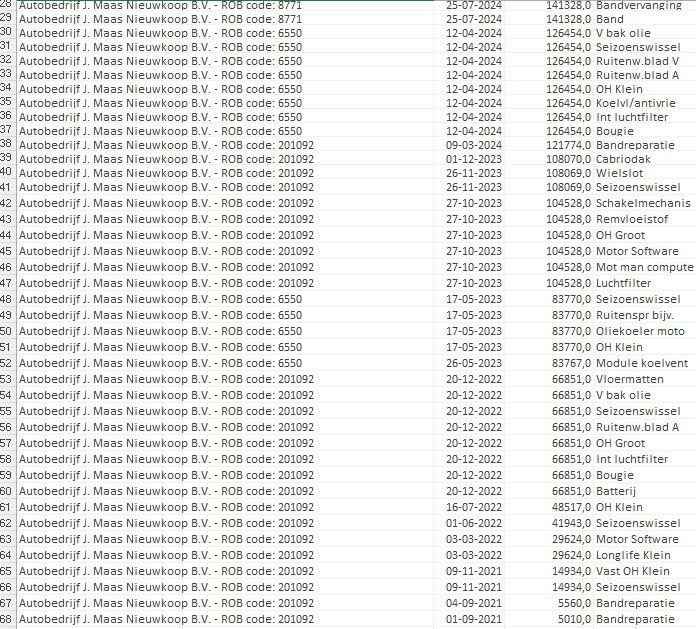Click the Remvloeistof cell
Image resolution: width=696 pixels, height=629 pixels.
(x=637, y=219)
